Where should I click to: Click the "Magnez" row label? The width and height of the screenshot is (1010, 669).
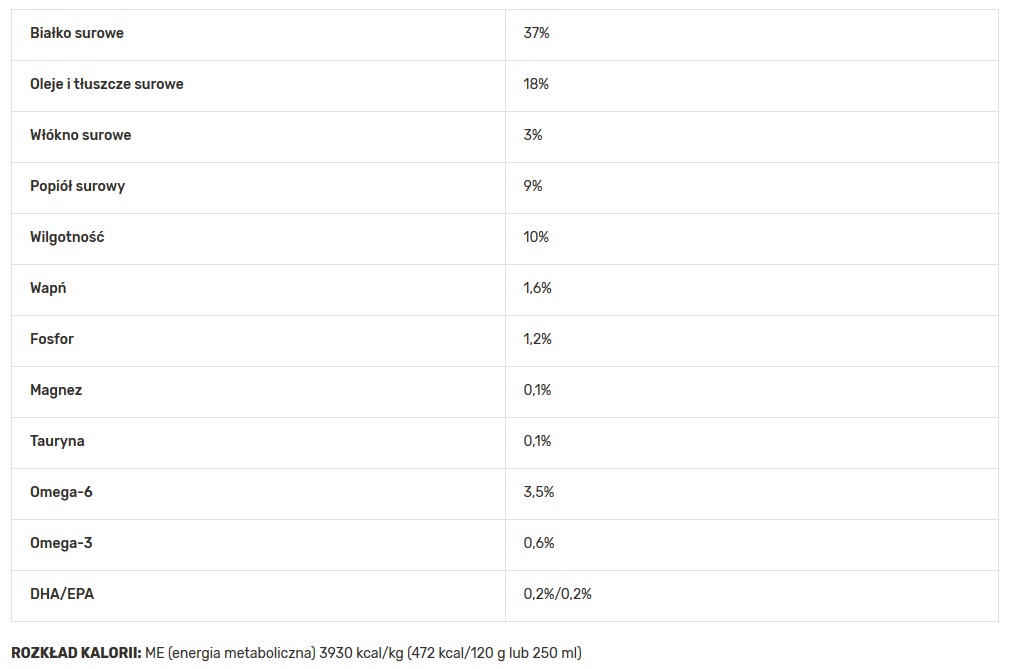(56, 390)
